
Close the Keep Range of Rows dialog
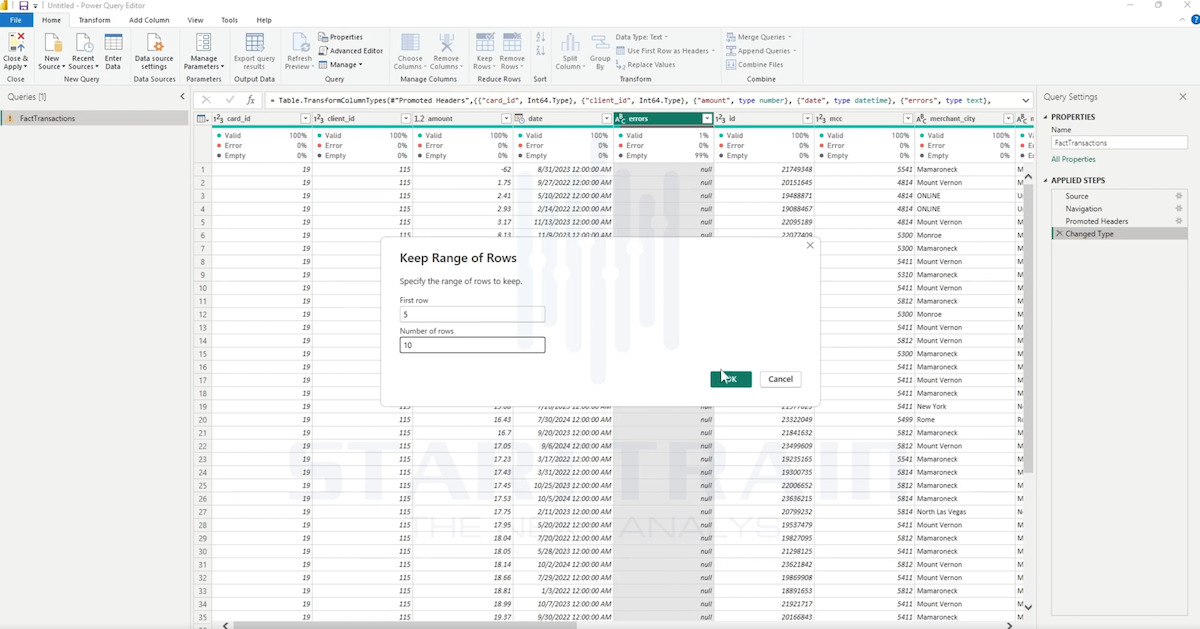tap(810, 245)
